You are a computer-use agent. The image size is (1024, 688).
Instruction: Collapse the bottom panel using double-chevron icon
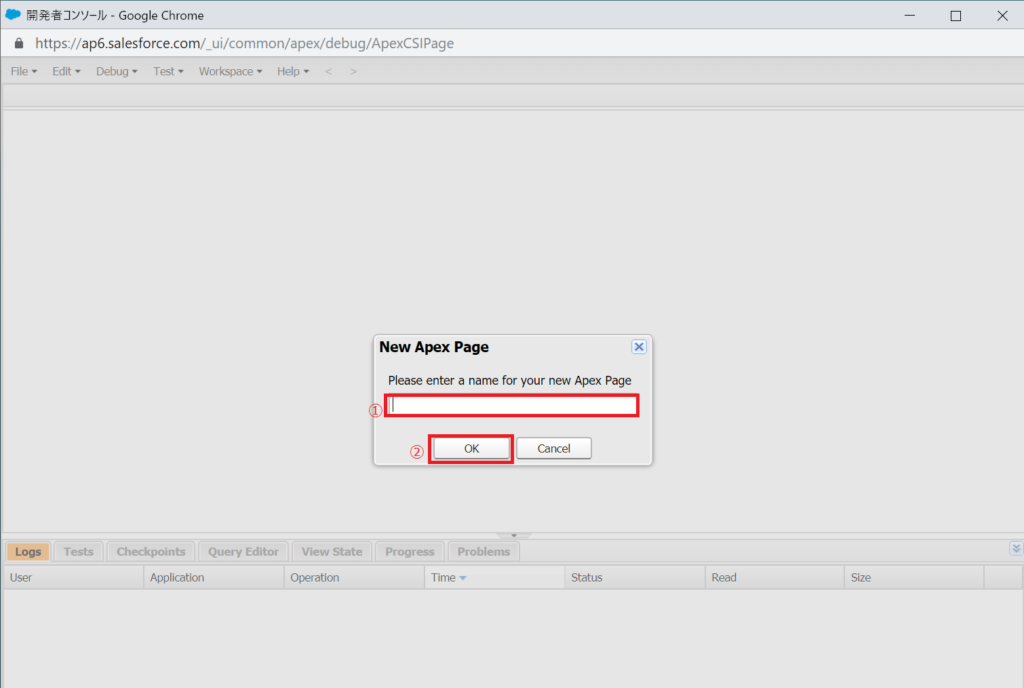[x=1016, y=548]
